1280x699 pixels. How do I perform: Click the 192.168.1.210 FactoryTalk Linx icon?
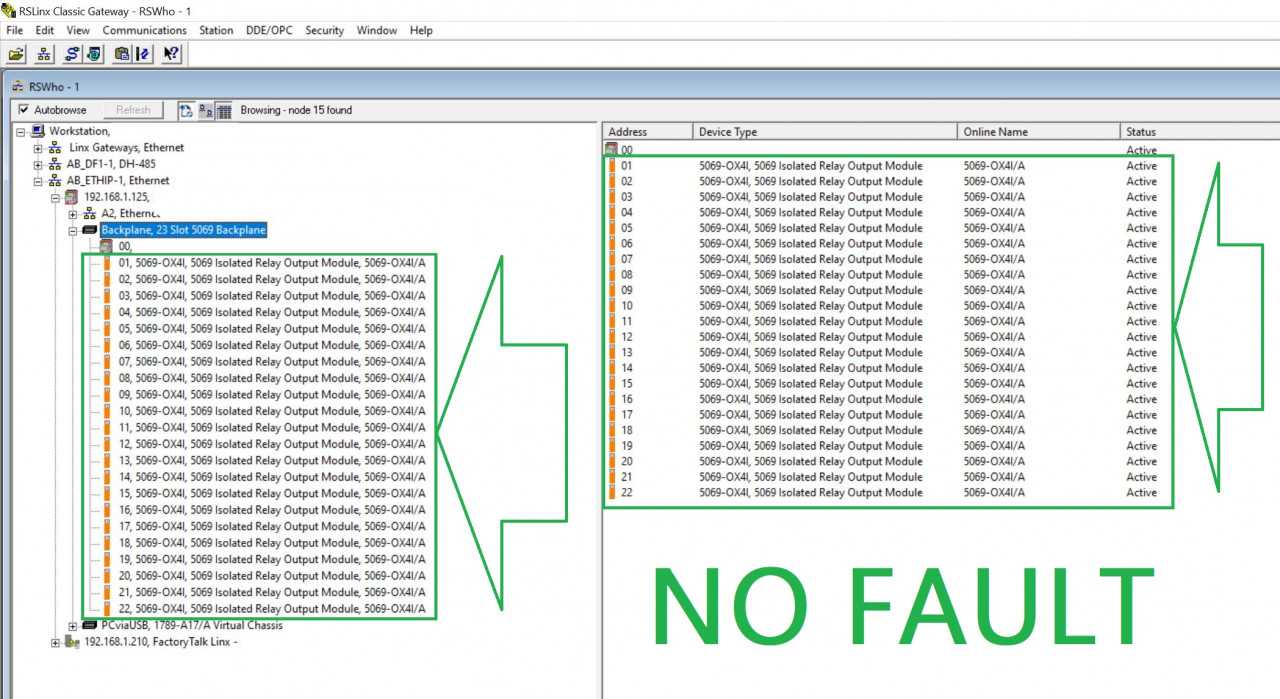coord(72,642)
